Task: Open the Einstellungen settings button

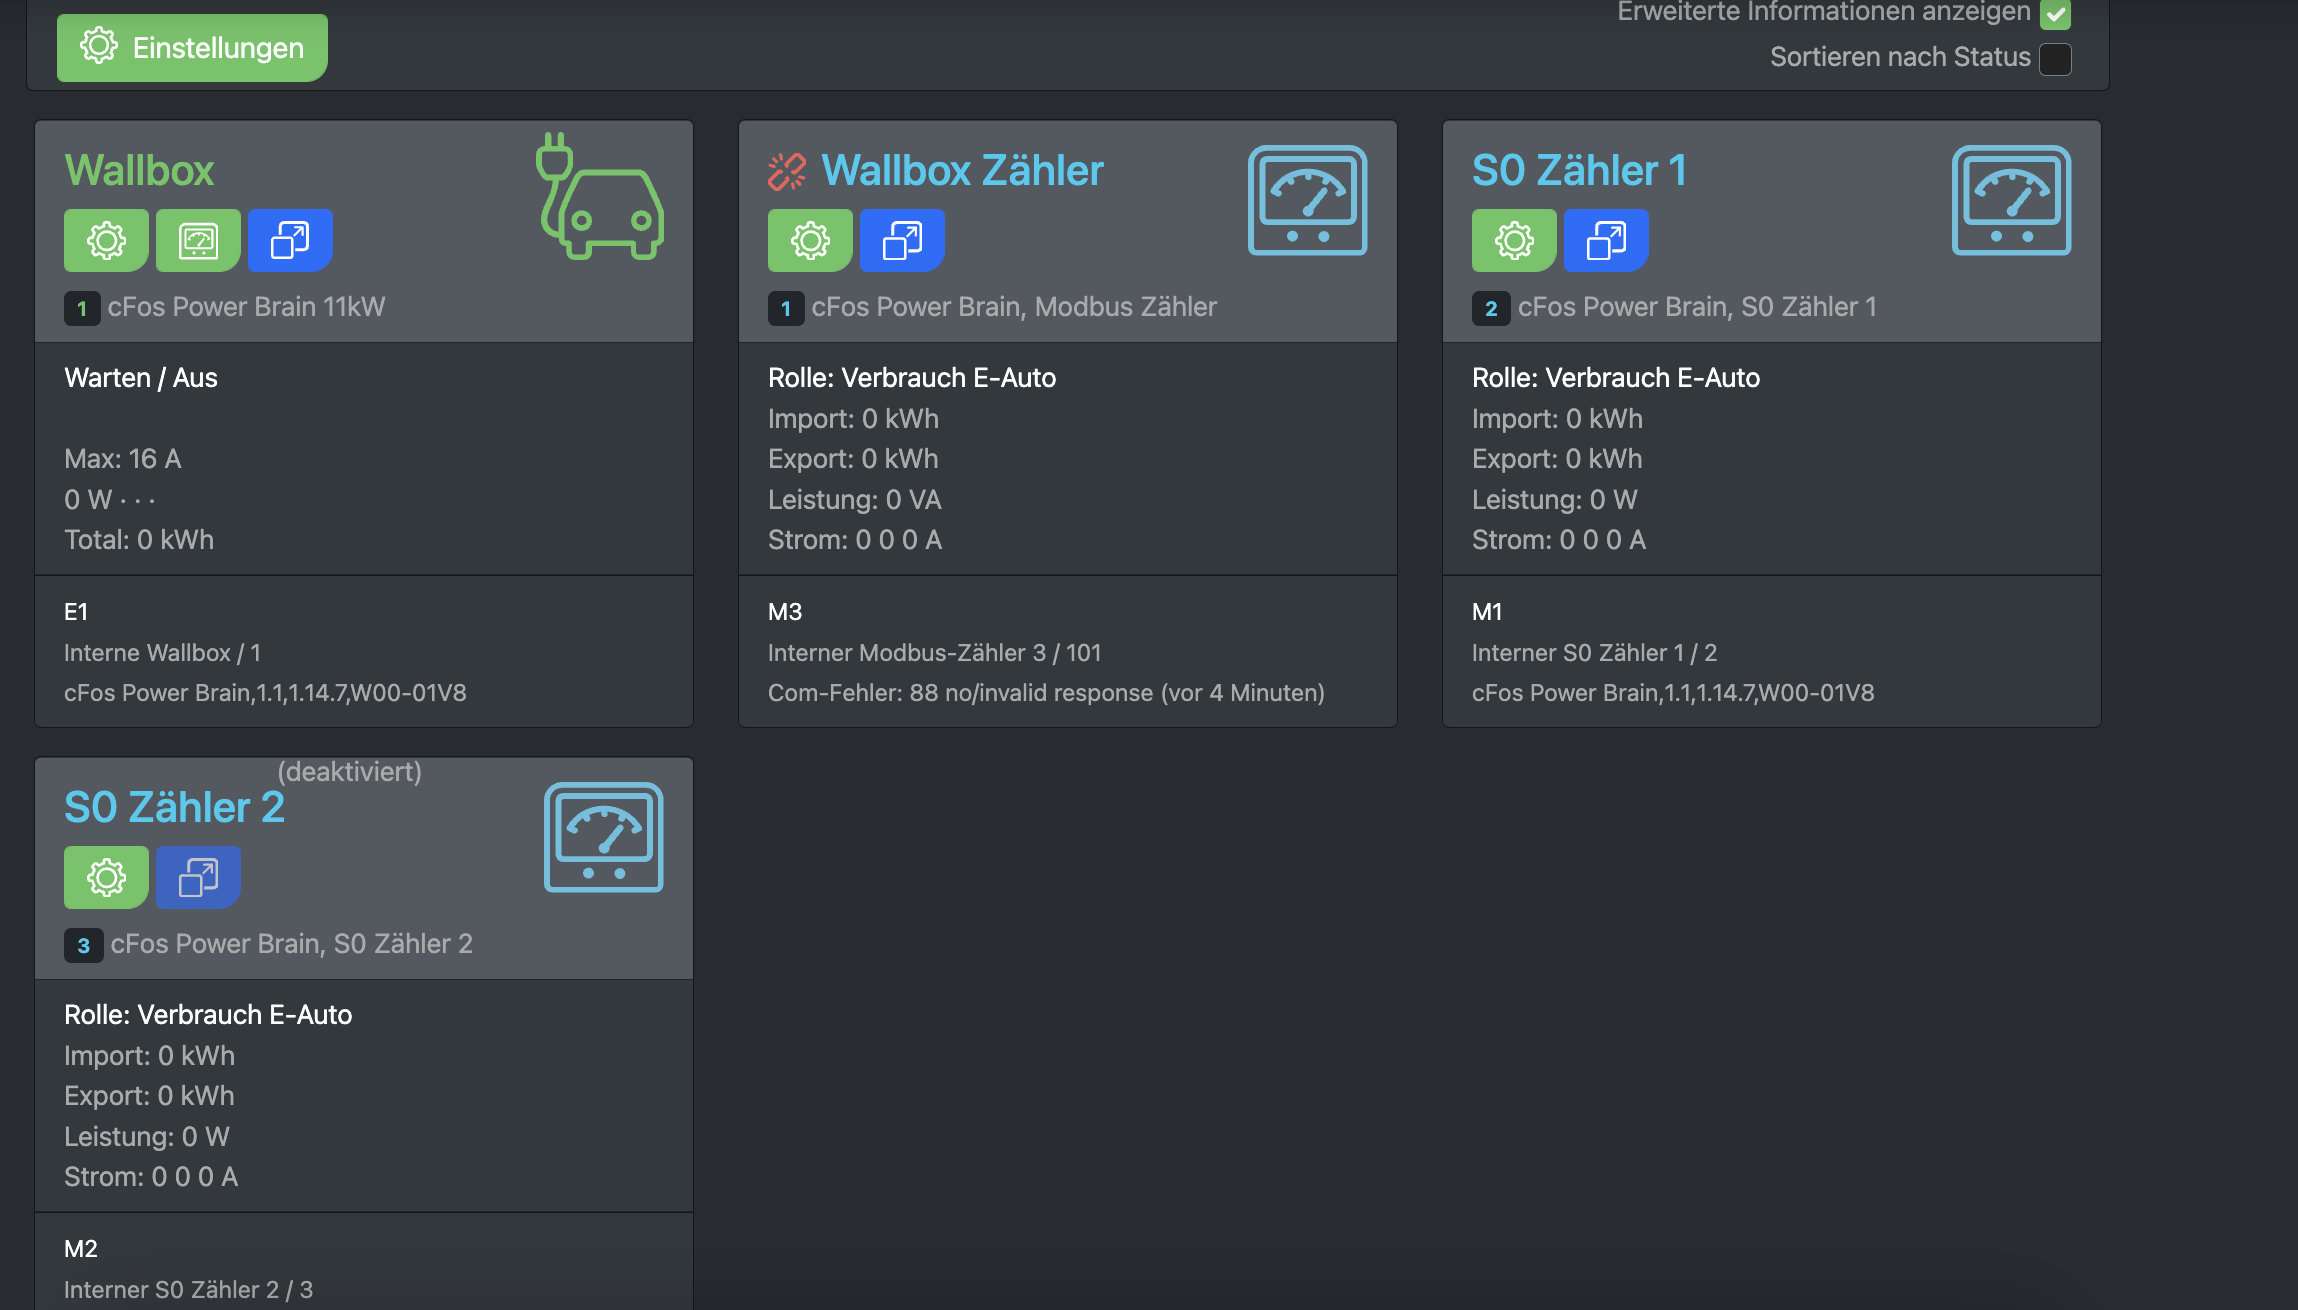Action: [192, 47]
